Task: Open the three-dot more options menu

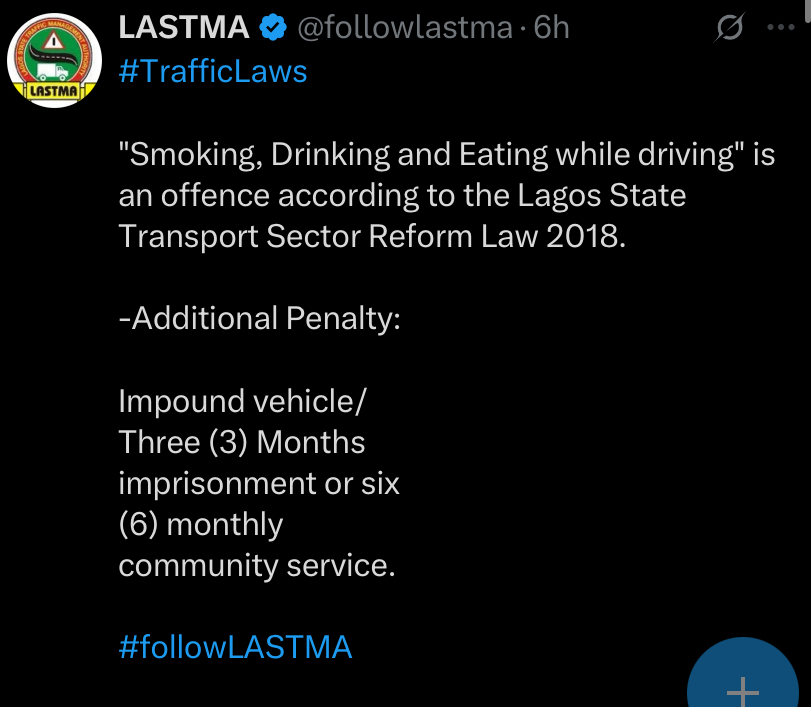Action: tap(781, 28)
